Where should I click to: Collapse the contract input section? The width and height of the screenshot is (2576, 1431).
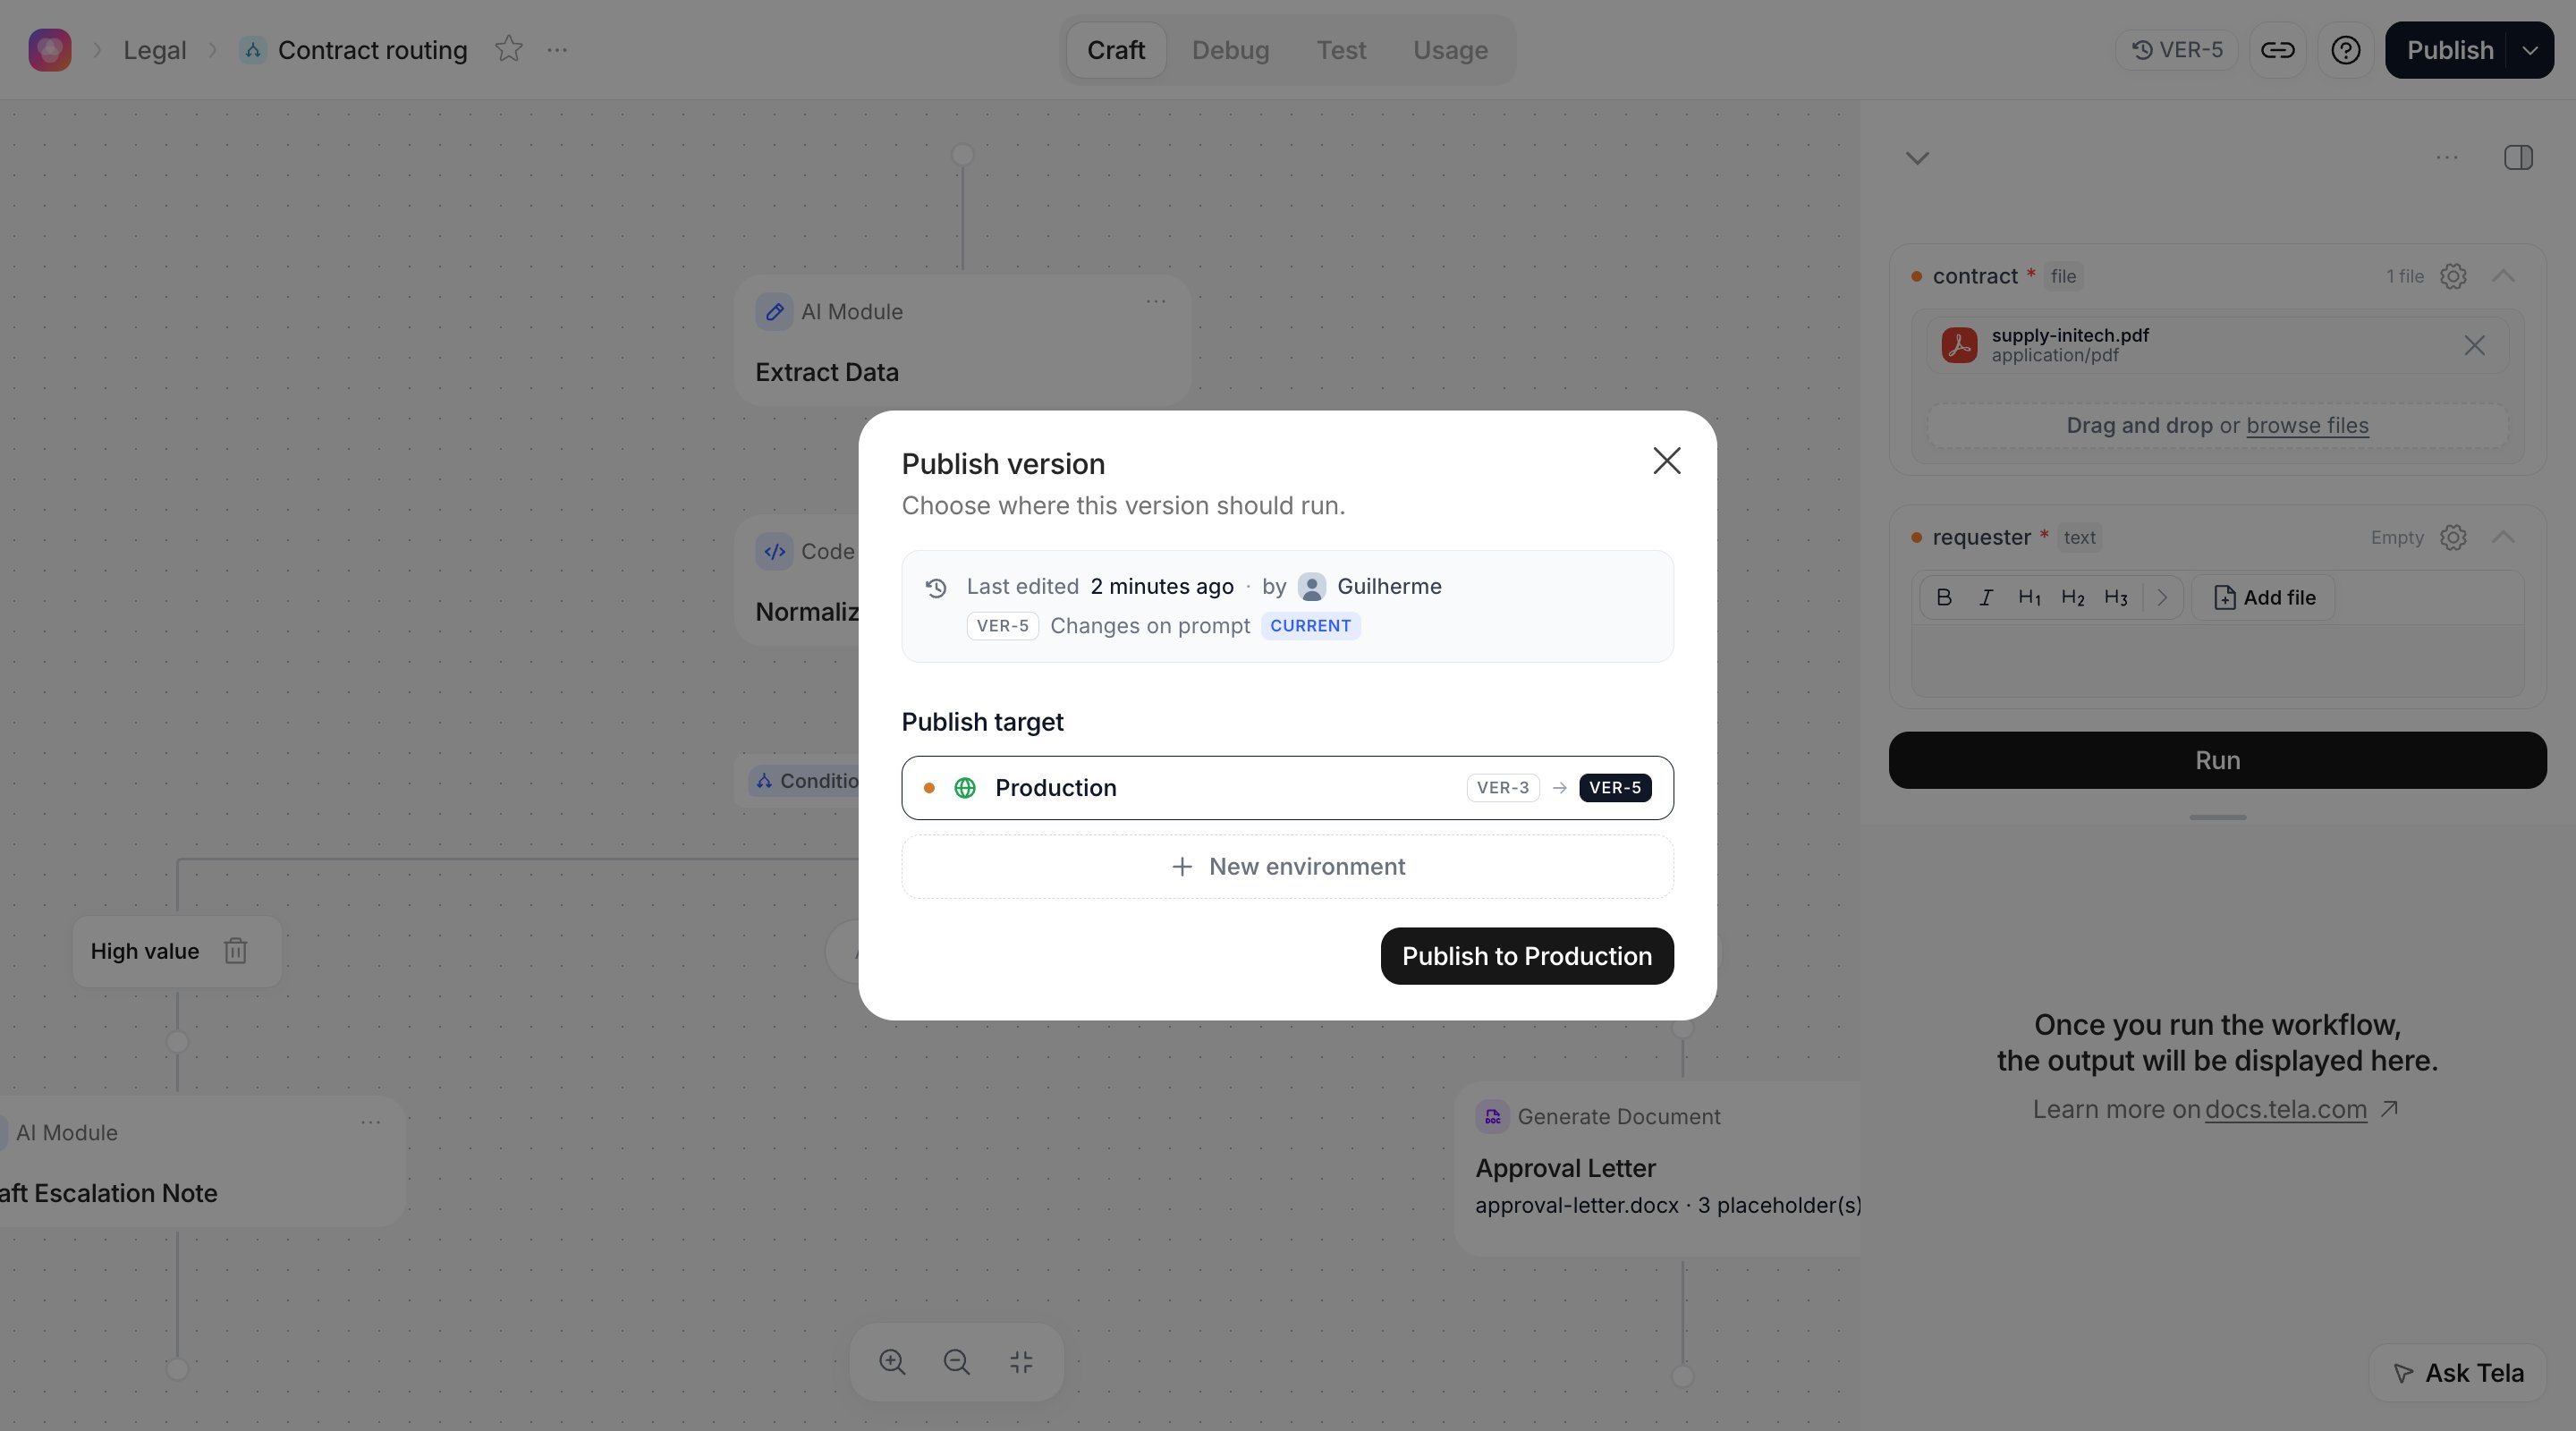(2503, 276)
